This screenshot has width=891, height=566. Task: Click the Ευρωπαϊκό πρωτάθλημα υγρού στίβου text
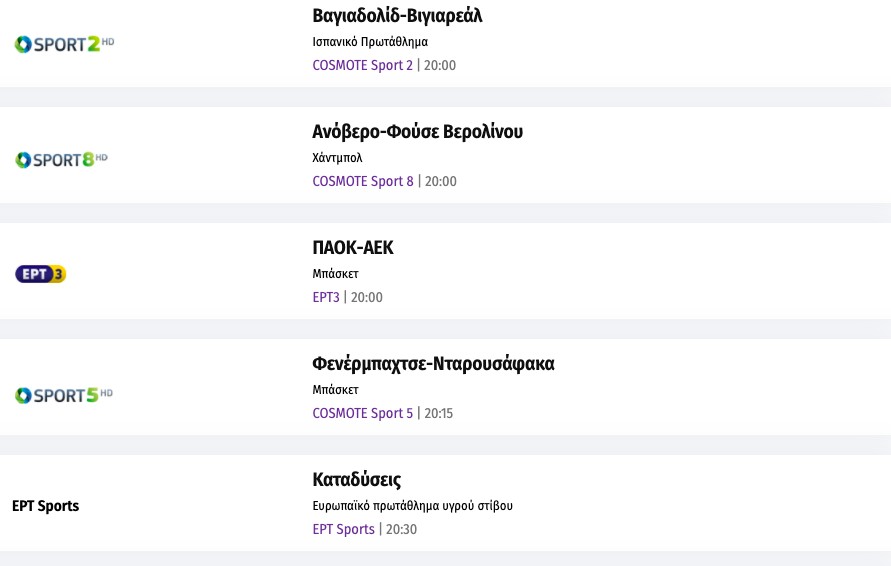tap(412, 506)
